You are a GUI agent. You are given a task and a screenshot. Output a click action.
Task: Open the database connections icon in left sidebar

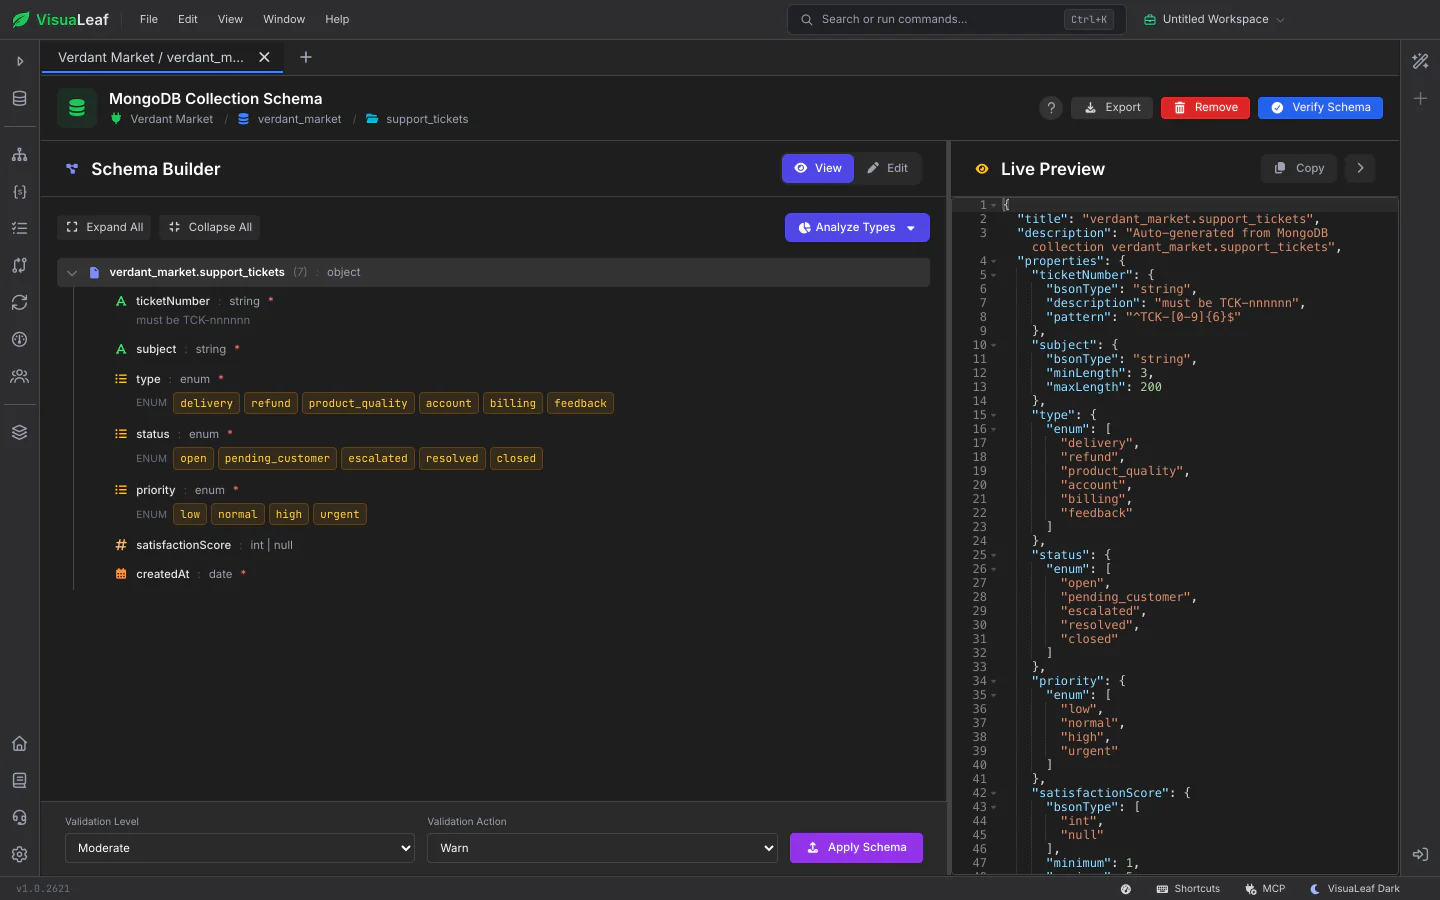pos(20,99)
